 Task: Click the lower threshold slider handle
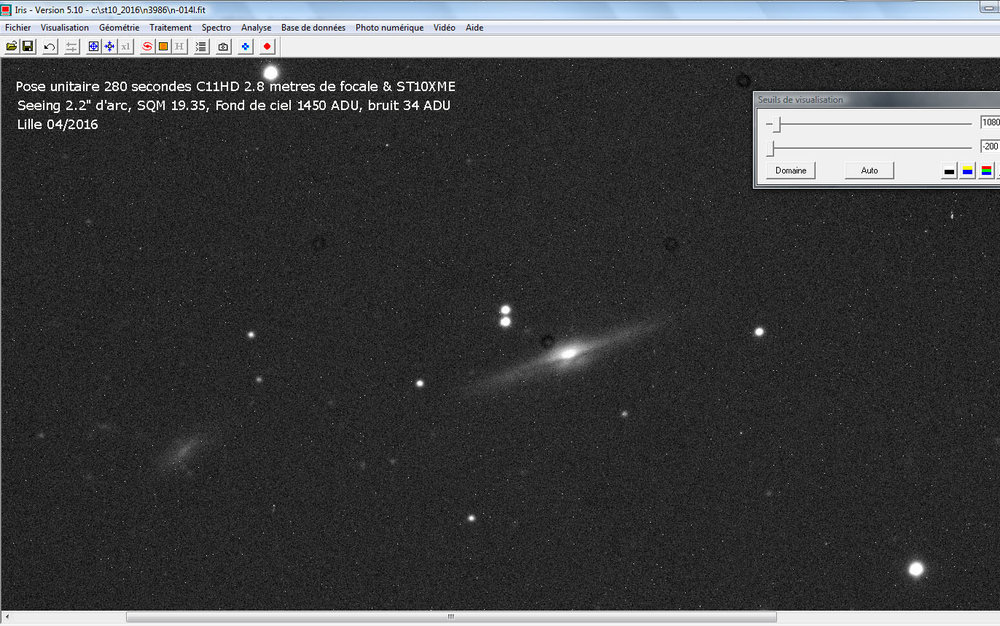tap(772, 148)
